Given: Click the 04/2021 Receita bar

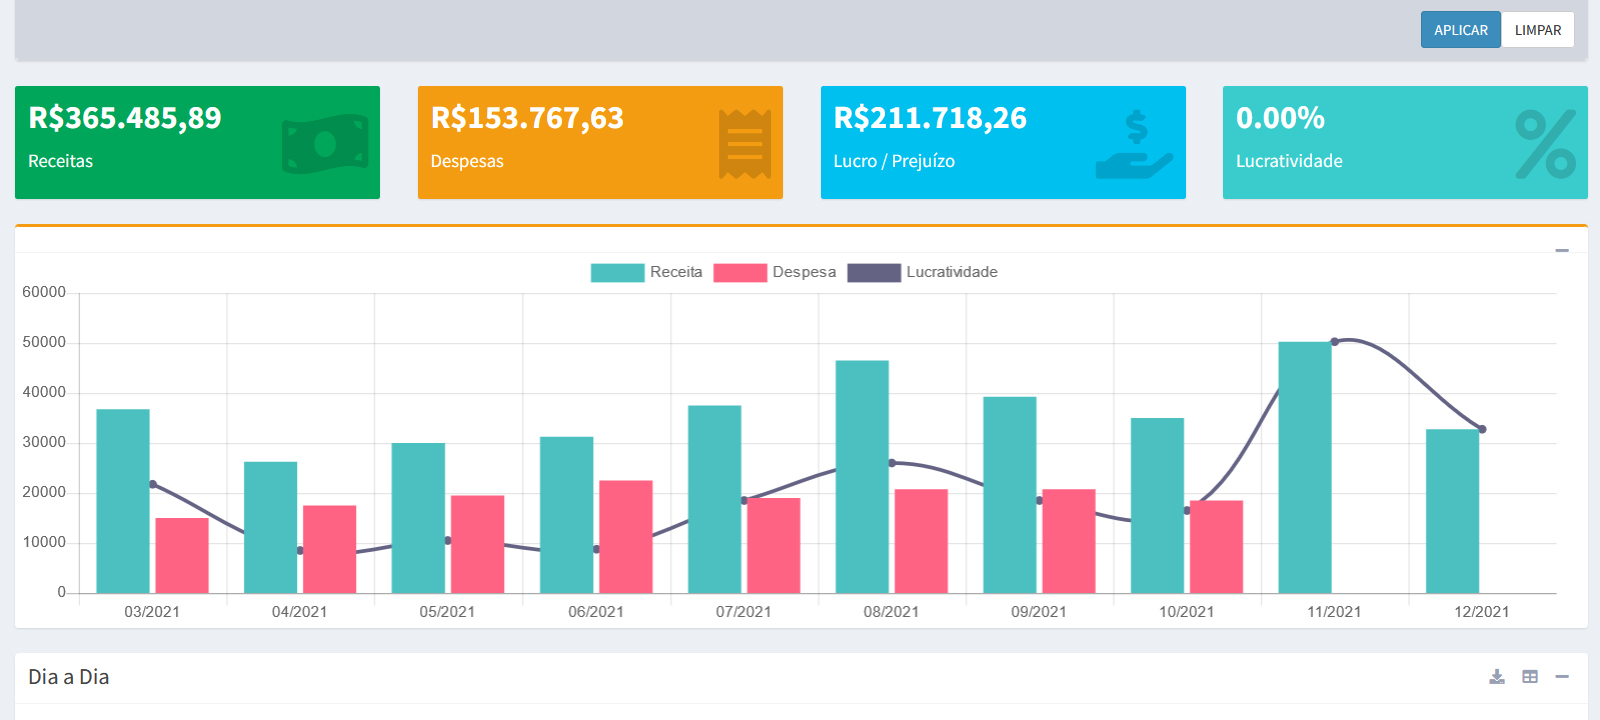Looking at the screenshot, I should coord(271,528).
